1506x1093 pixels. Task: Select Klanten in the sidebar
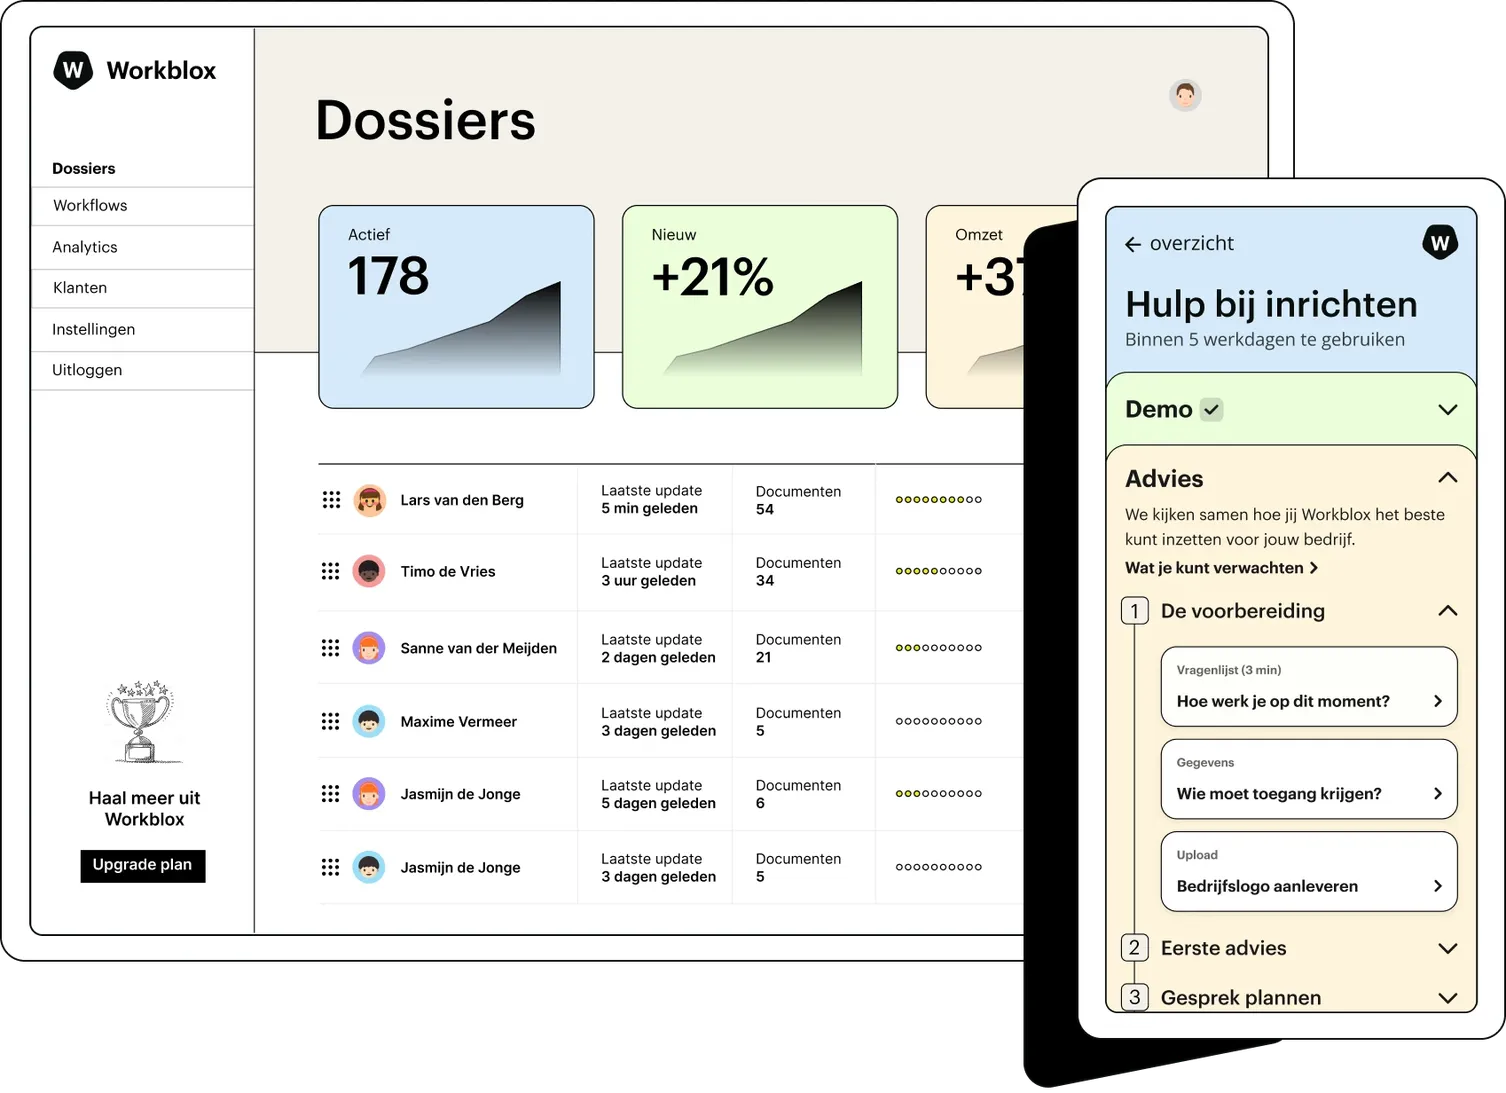pyautogui.click(x=80, y=288)
